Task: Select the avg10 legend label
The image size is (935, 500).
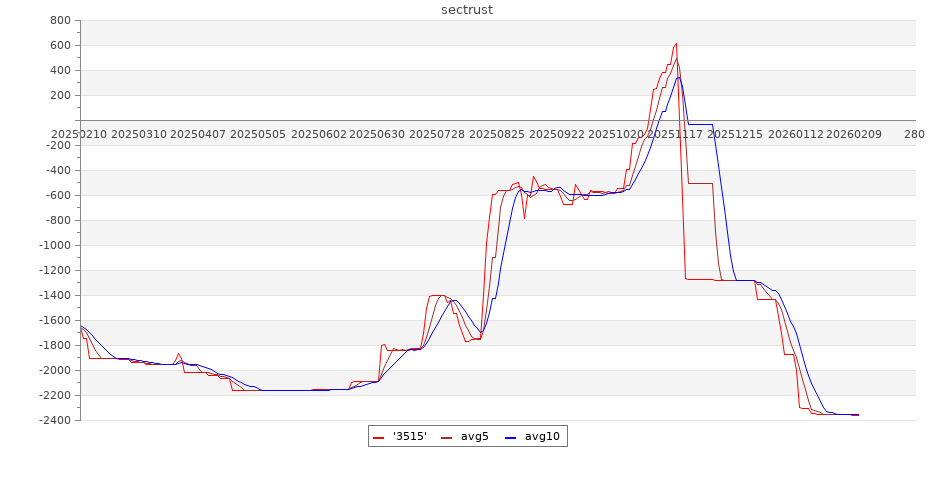Action: pos(542,437)
